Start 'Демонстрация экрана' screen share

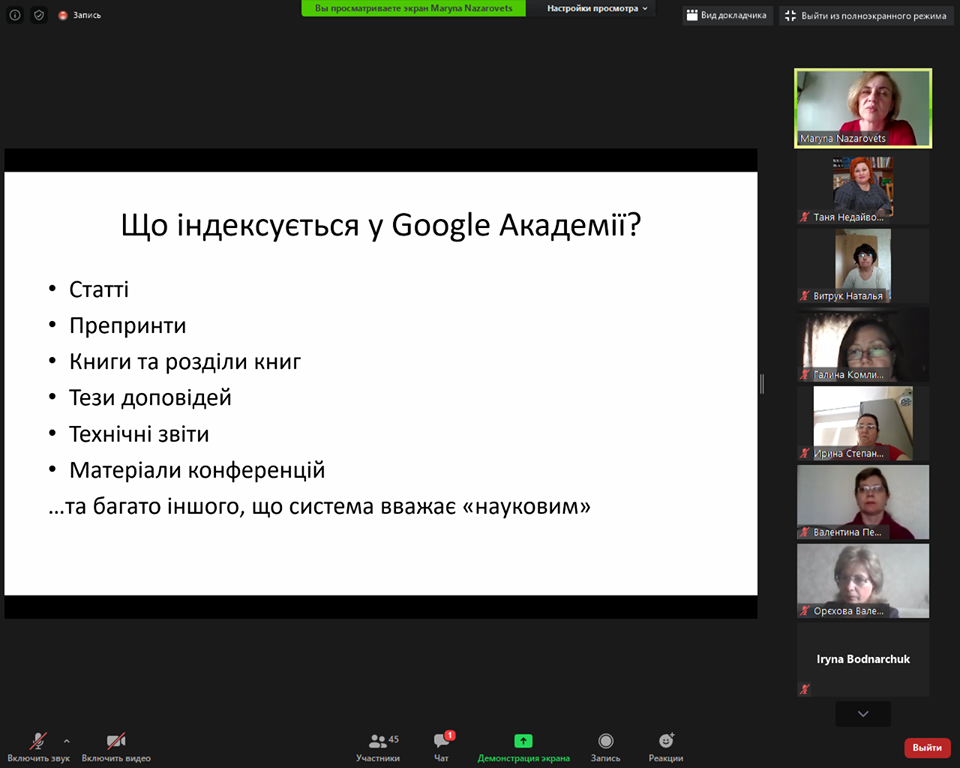pos(523,747)
